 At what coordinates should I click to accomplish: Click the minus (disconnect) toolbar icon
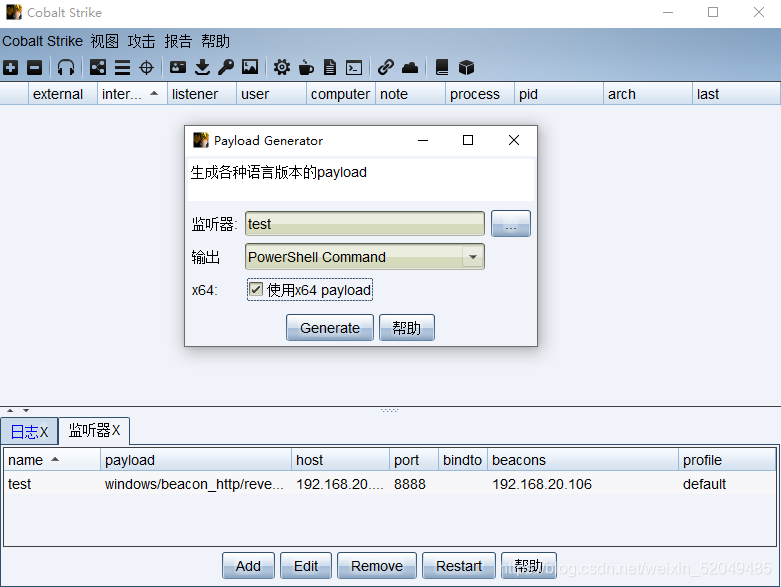pyautogui.click(x=34, y=67)
